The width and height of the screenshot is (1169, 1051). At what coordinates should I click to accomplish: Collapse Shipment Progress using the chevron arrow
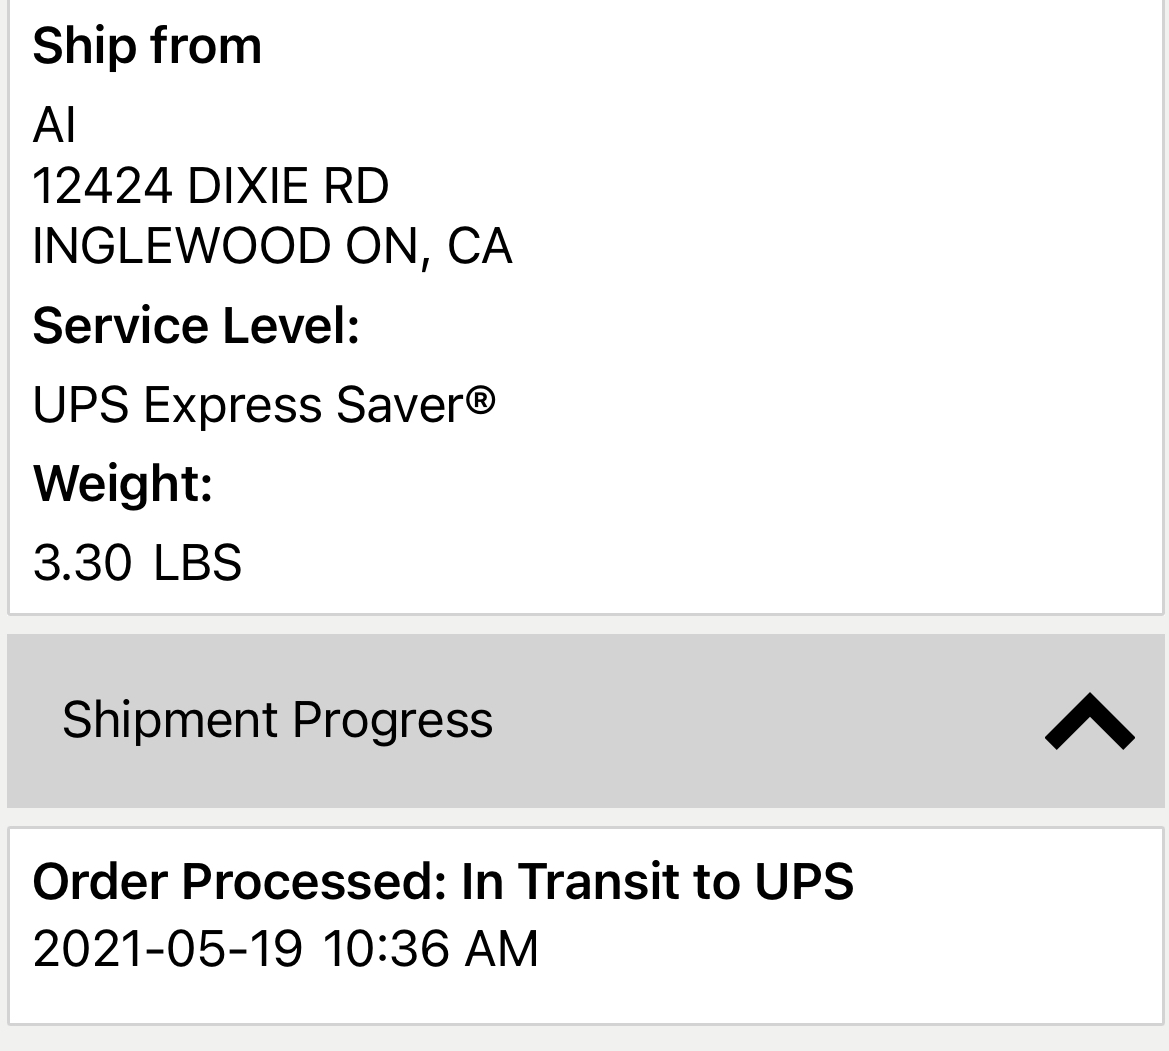pyautogui.click(x=1089, y=721)
